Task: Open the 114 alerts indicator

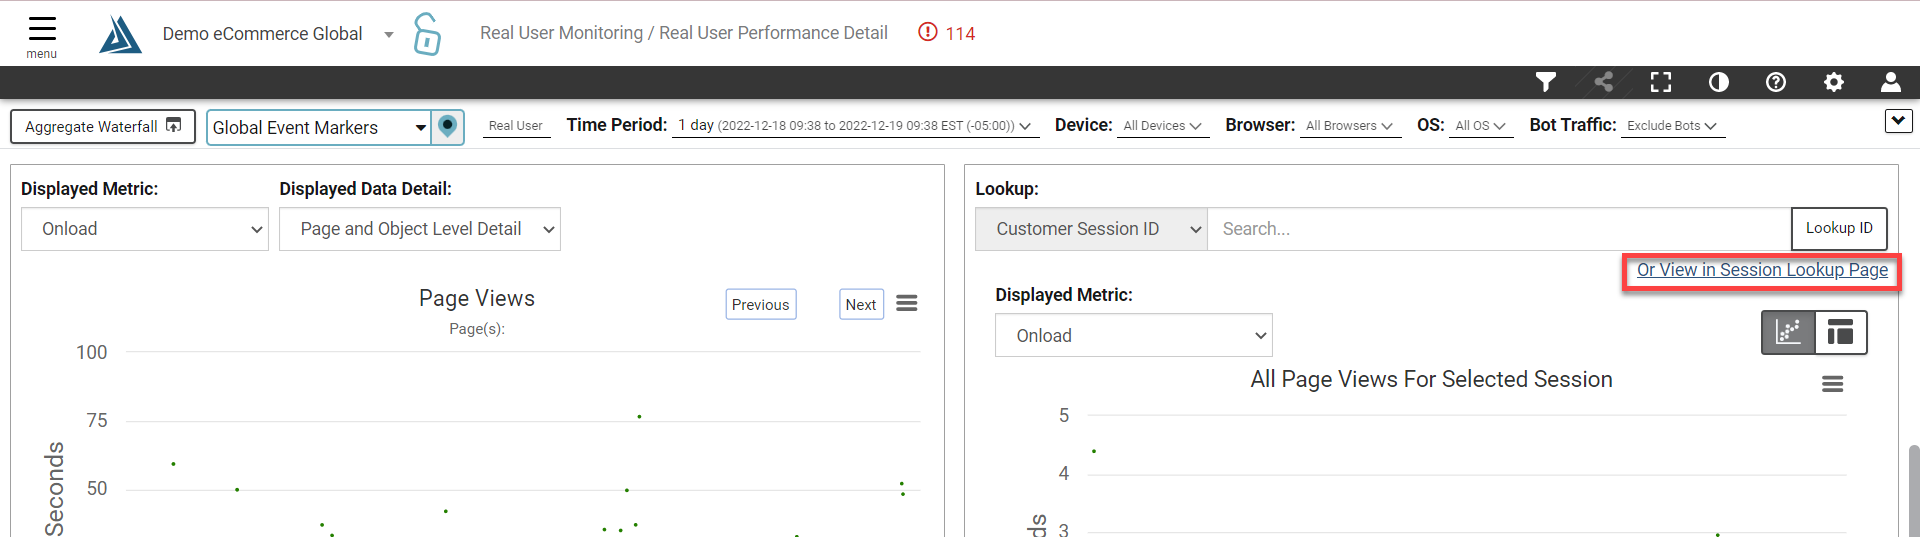Action: [946, 33]
